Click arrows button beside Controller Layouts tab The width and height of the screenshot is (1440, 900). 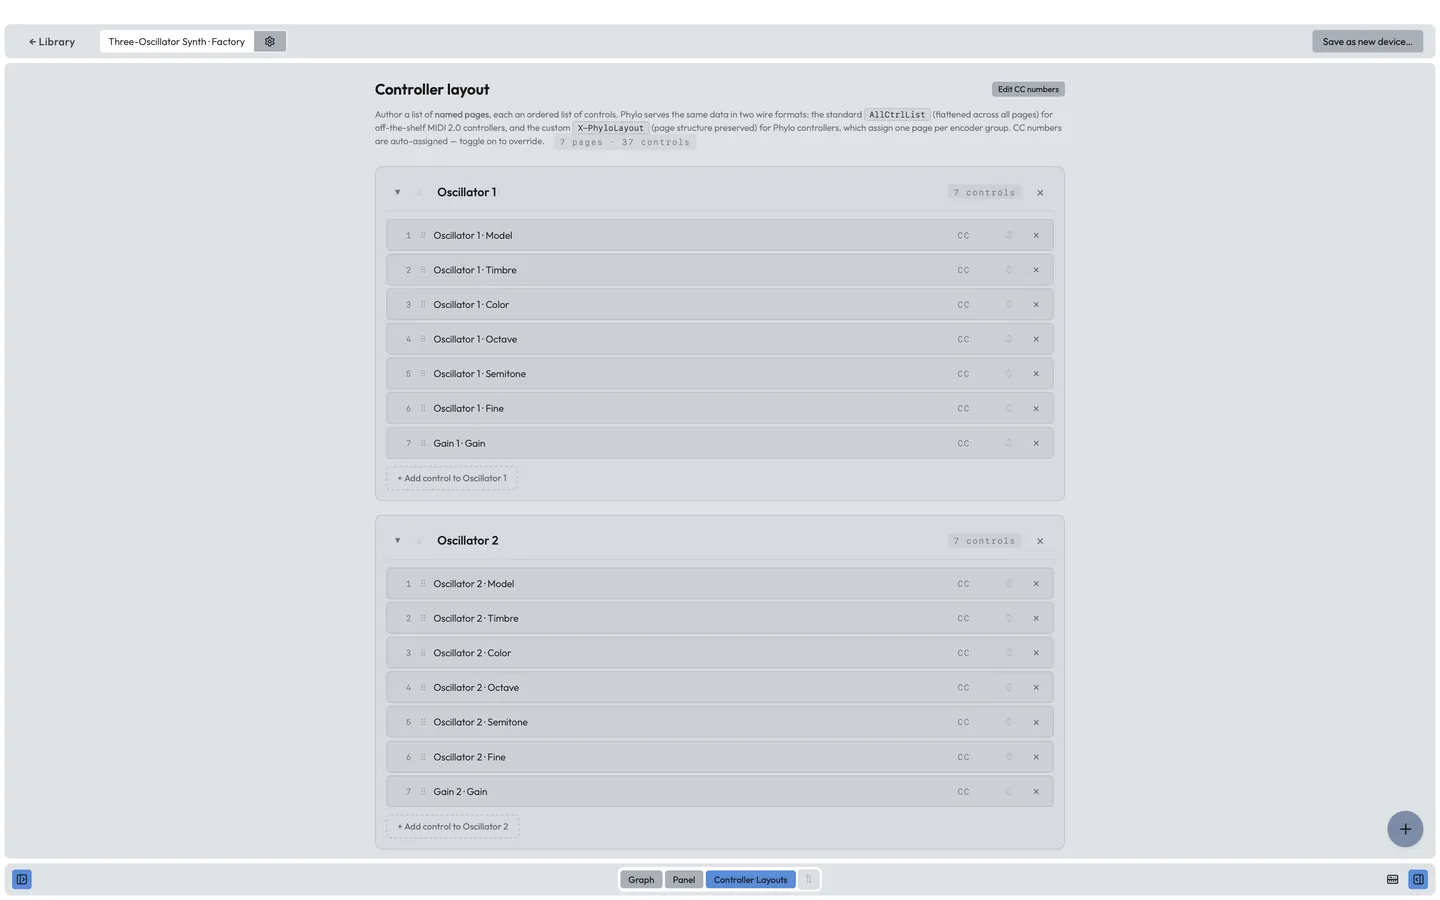808,880
